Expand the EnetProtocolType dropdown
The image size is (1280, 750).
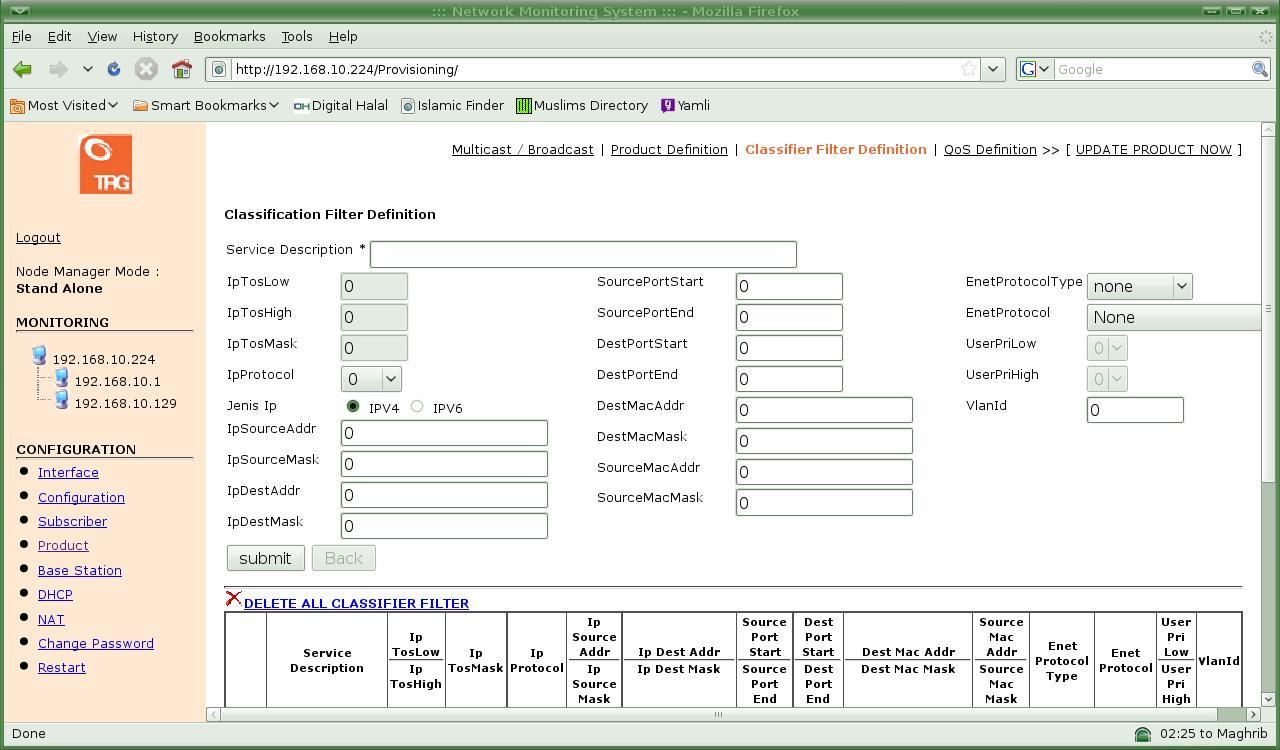click(x=1139, y=286)
